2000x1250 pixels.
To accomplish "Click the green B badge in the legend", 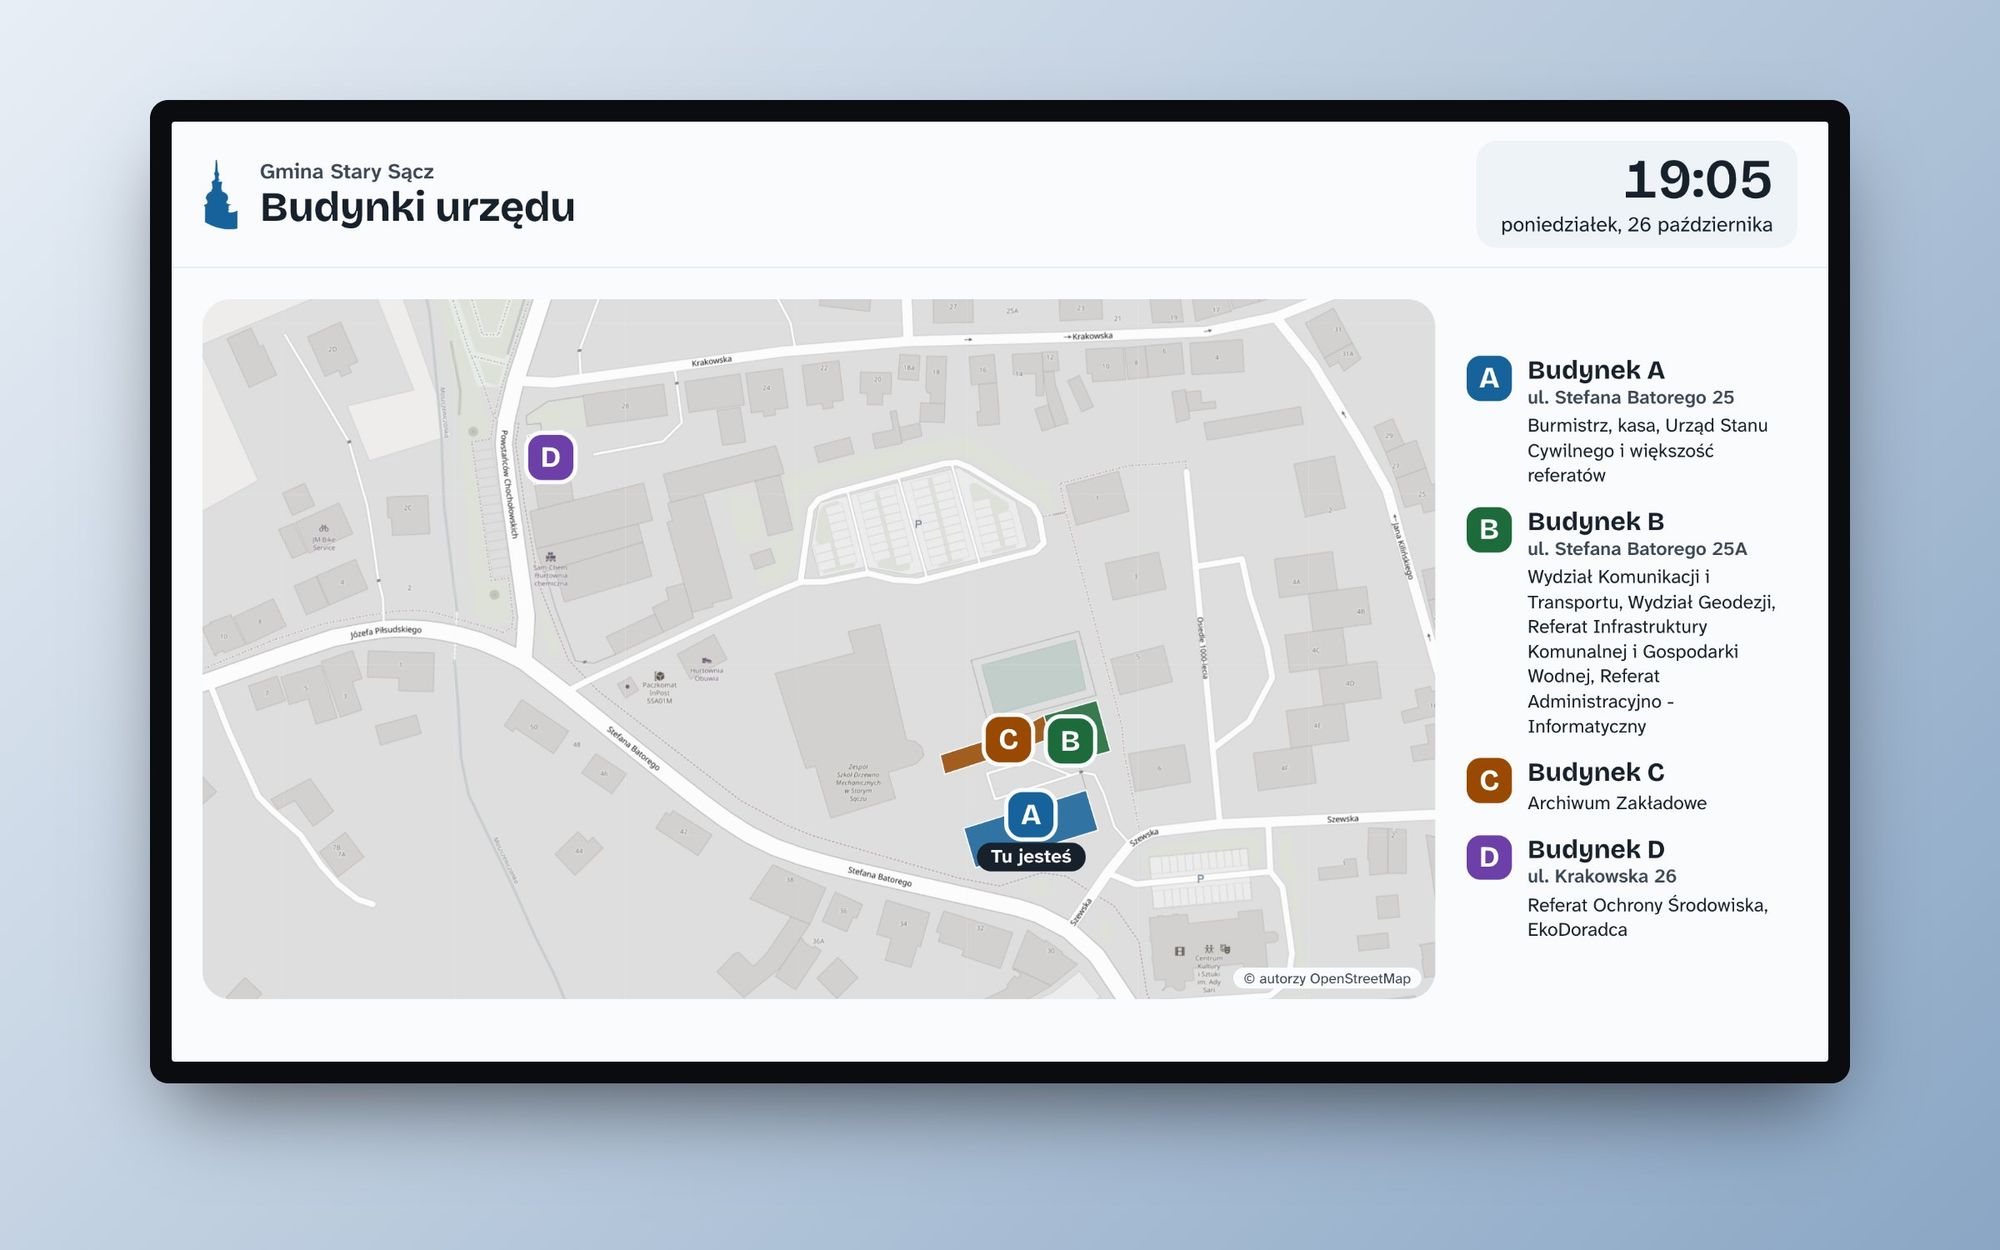I will pyautogui.click(x=1489, y=529).
